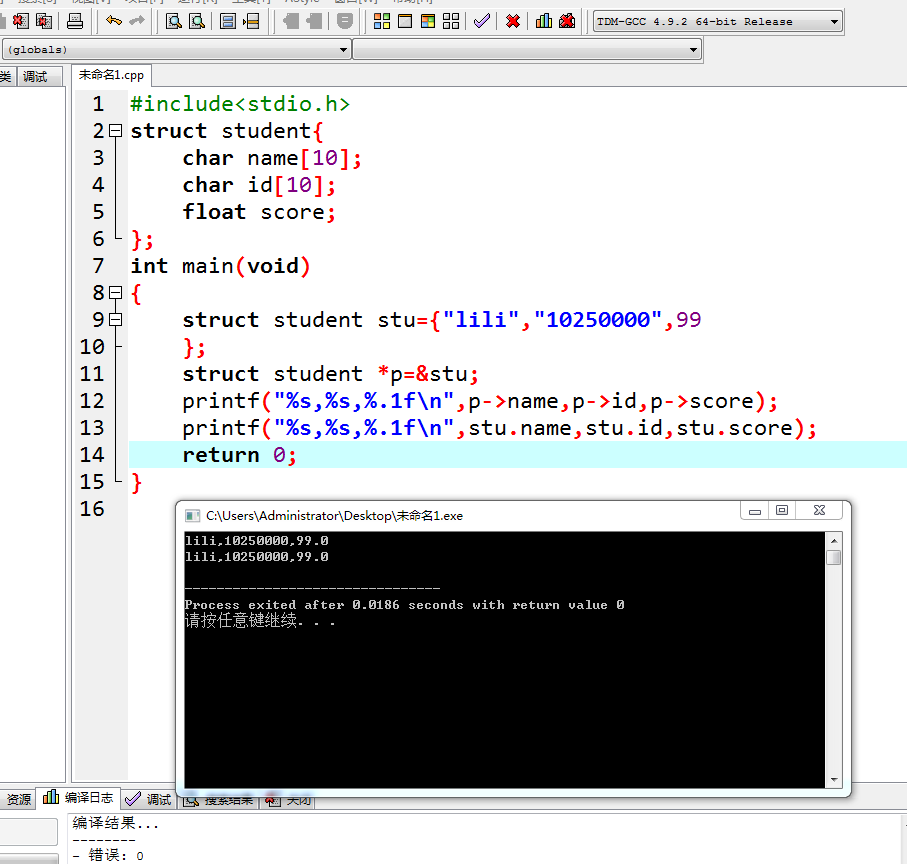The image size is (907, 864).
Task: Open profile analysis bar chart icon
Action: (x=544, y=21)
